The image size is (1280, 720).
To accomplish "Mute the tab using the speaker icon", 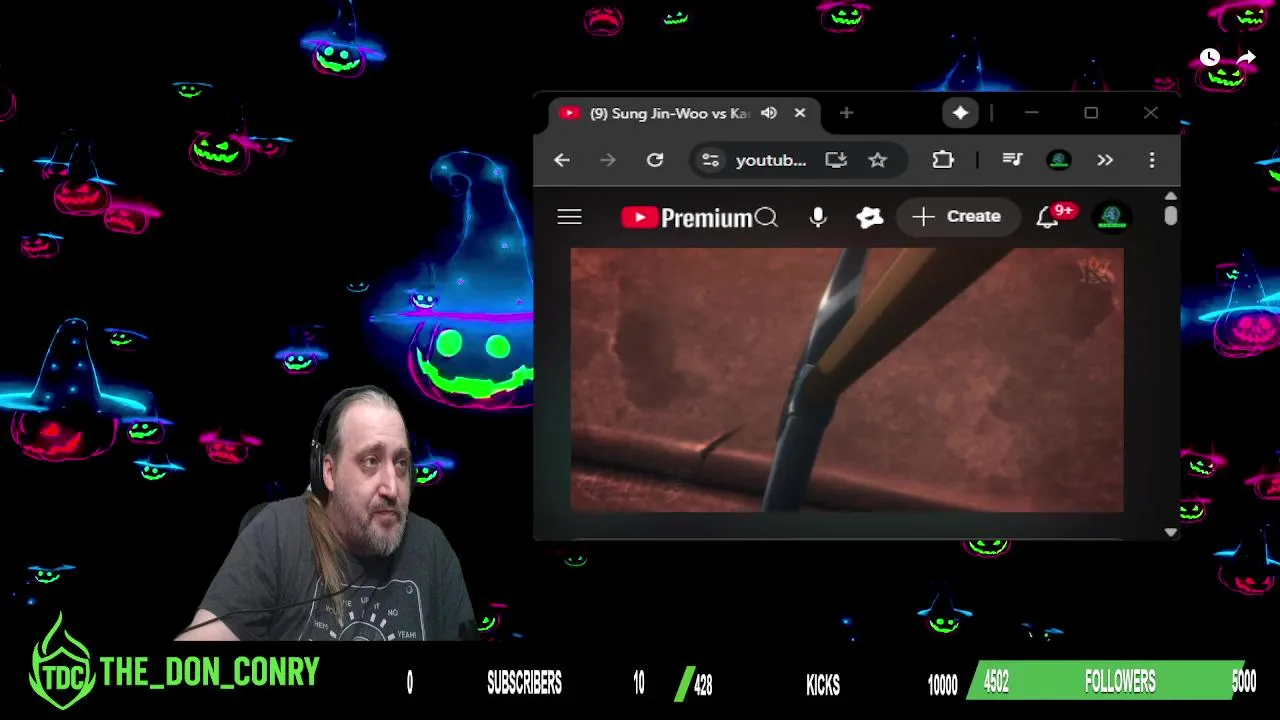I will pos(769,113).
